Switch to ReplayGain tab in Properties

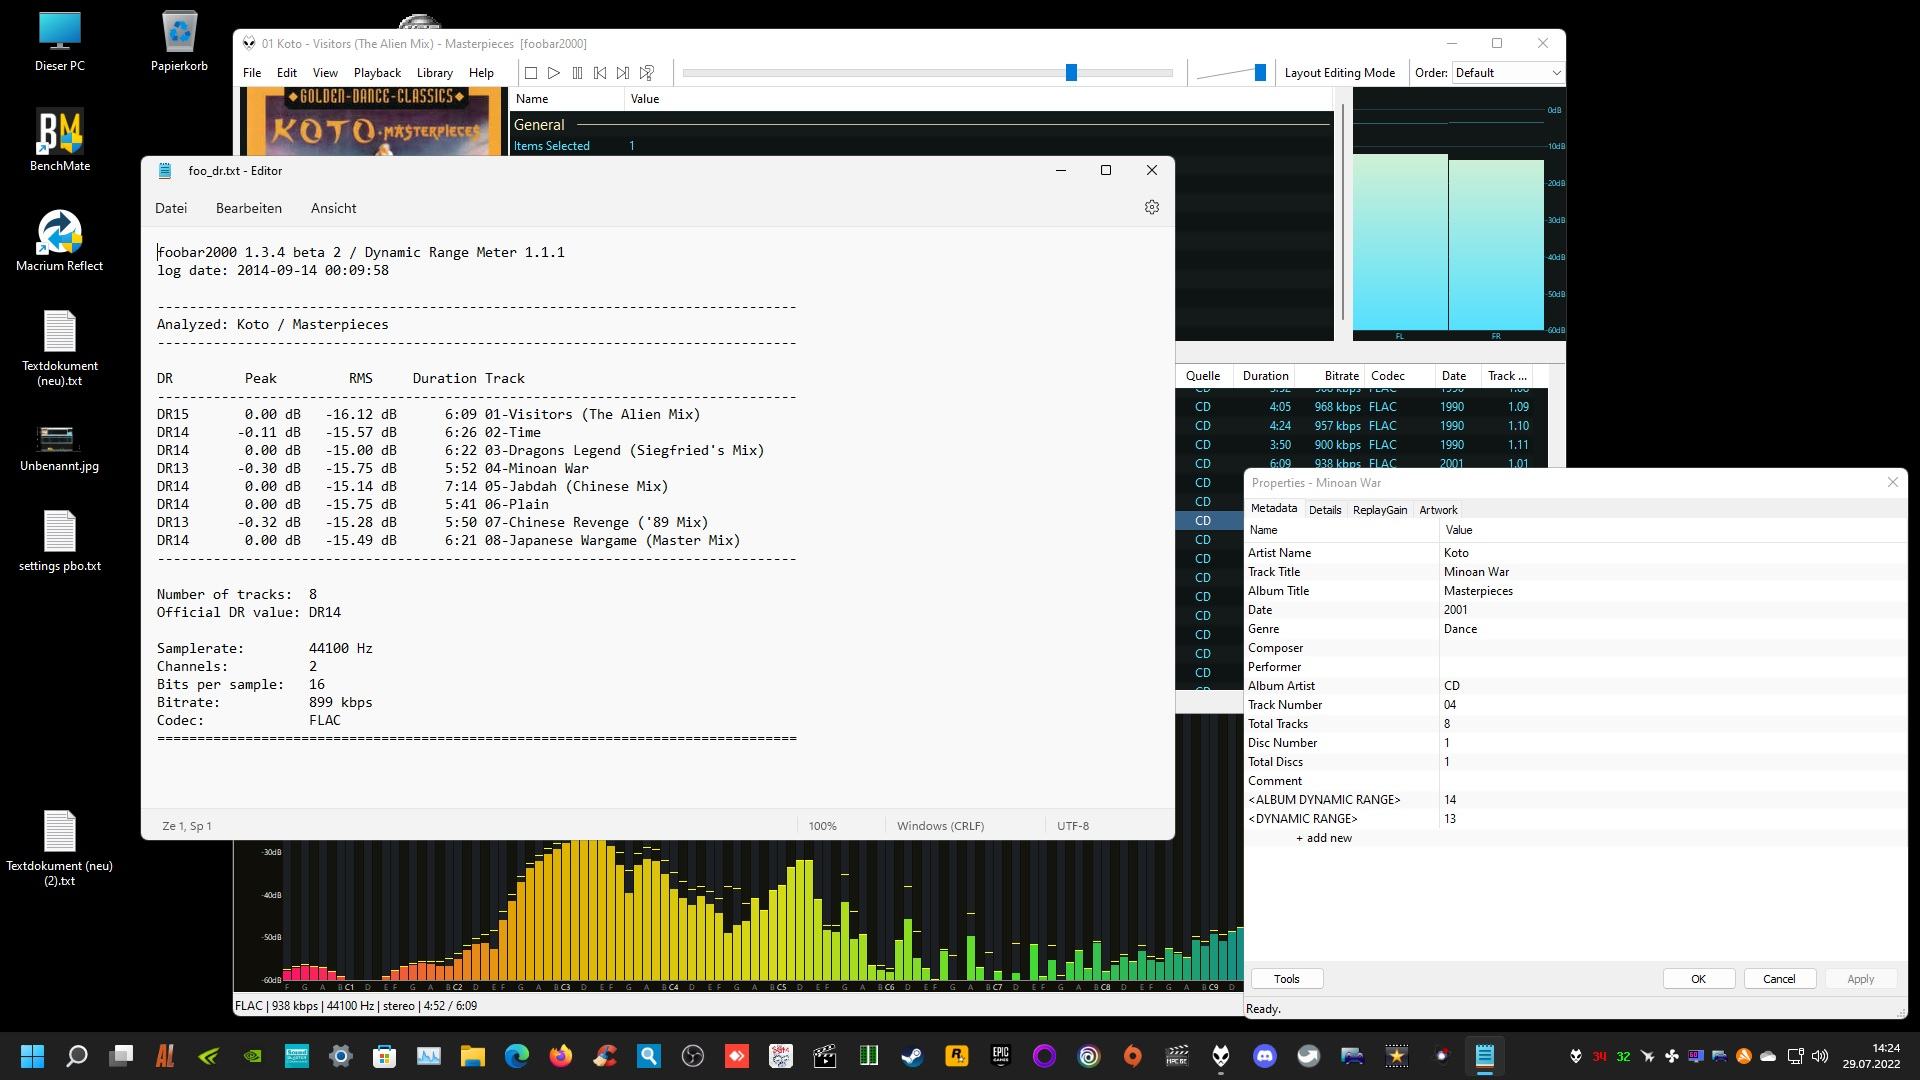1380,510
